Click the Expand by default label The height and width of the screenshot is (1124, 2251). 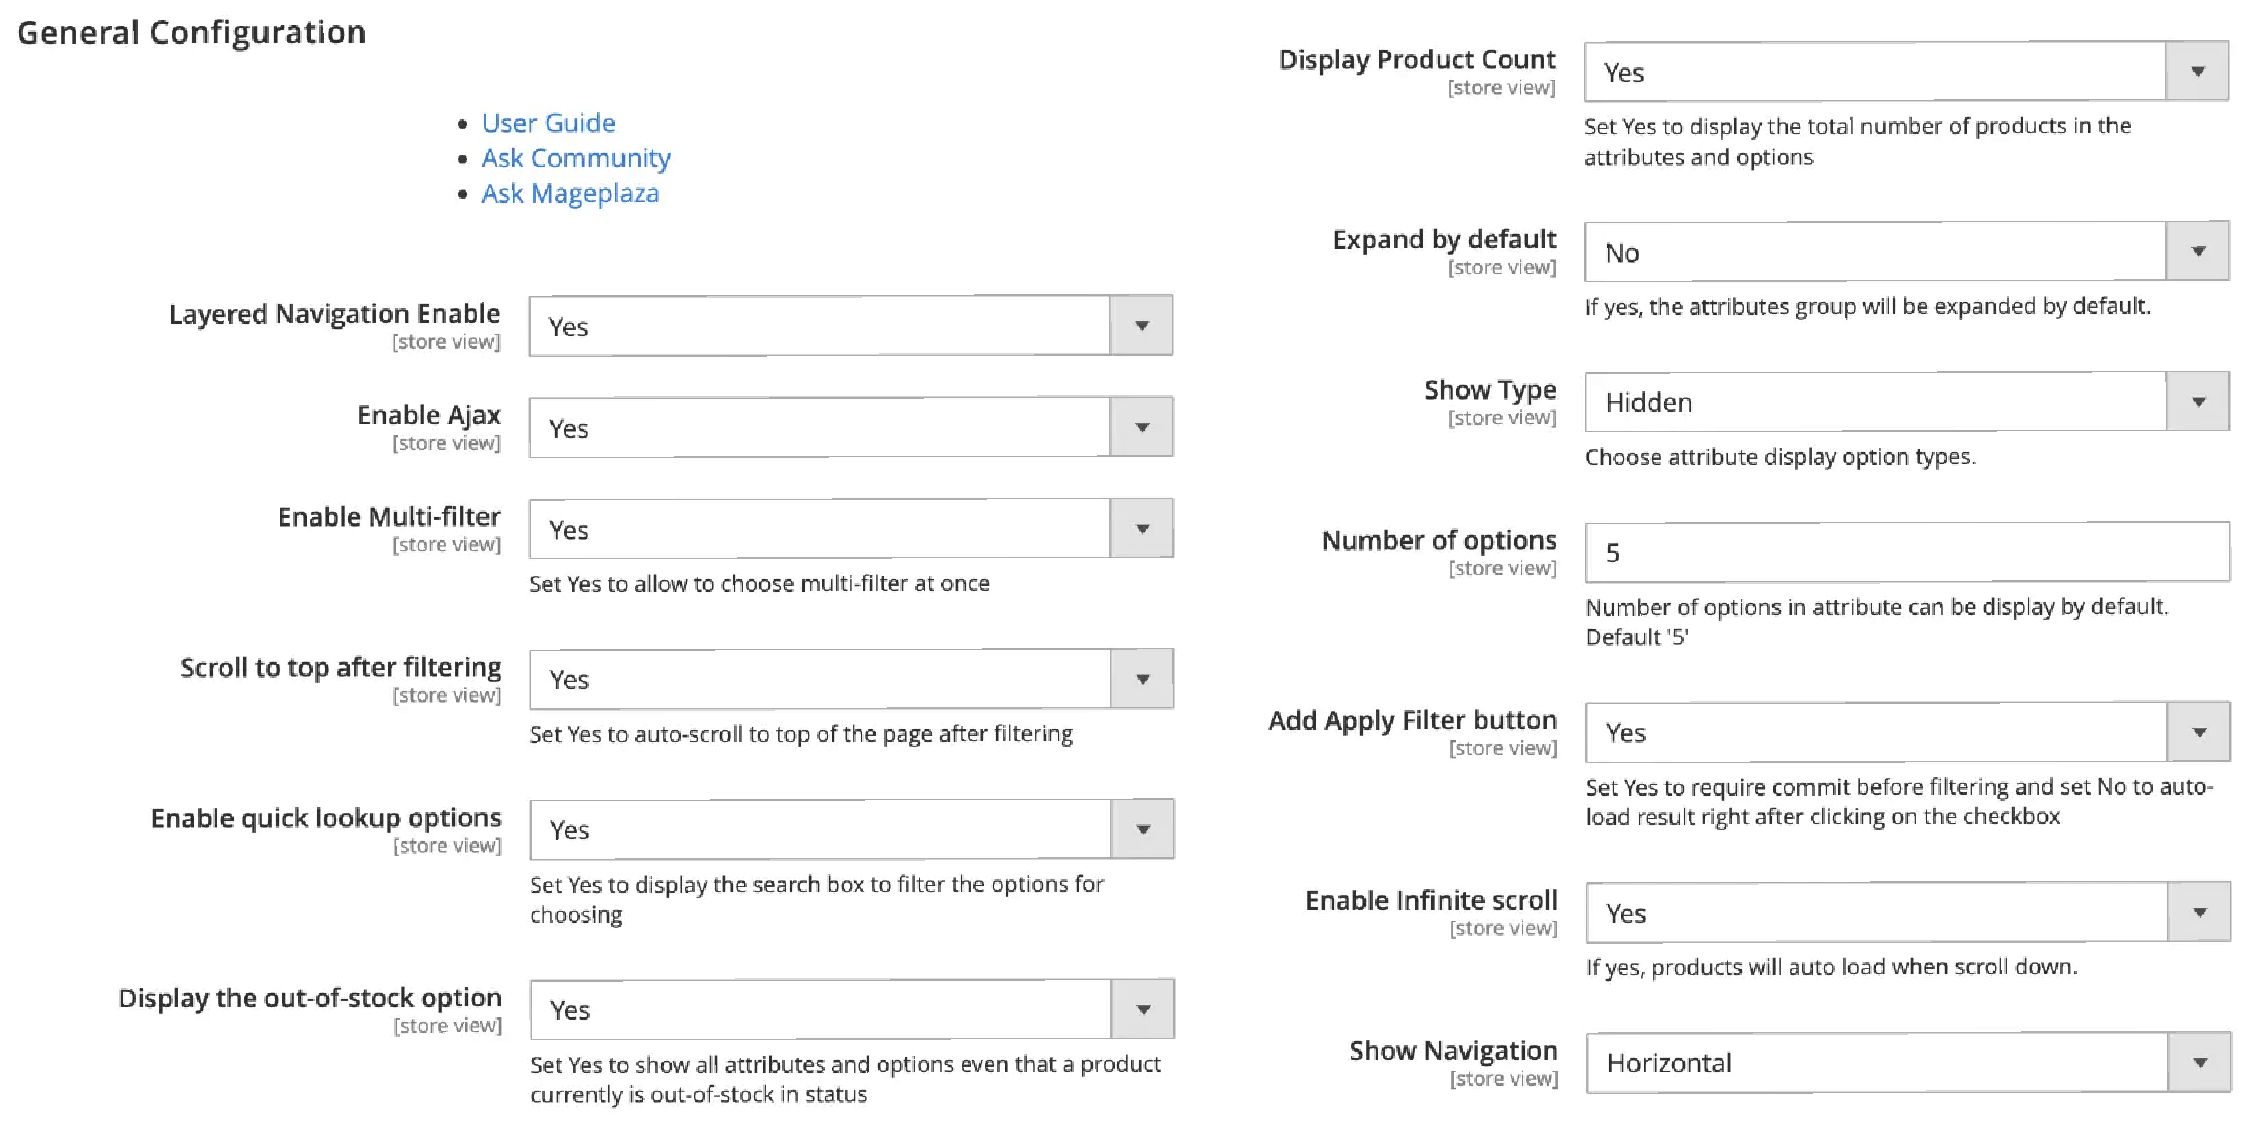coord(1444,240)
